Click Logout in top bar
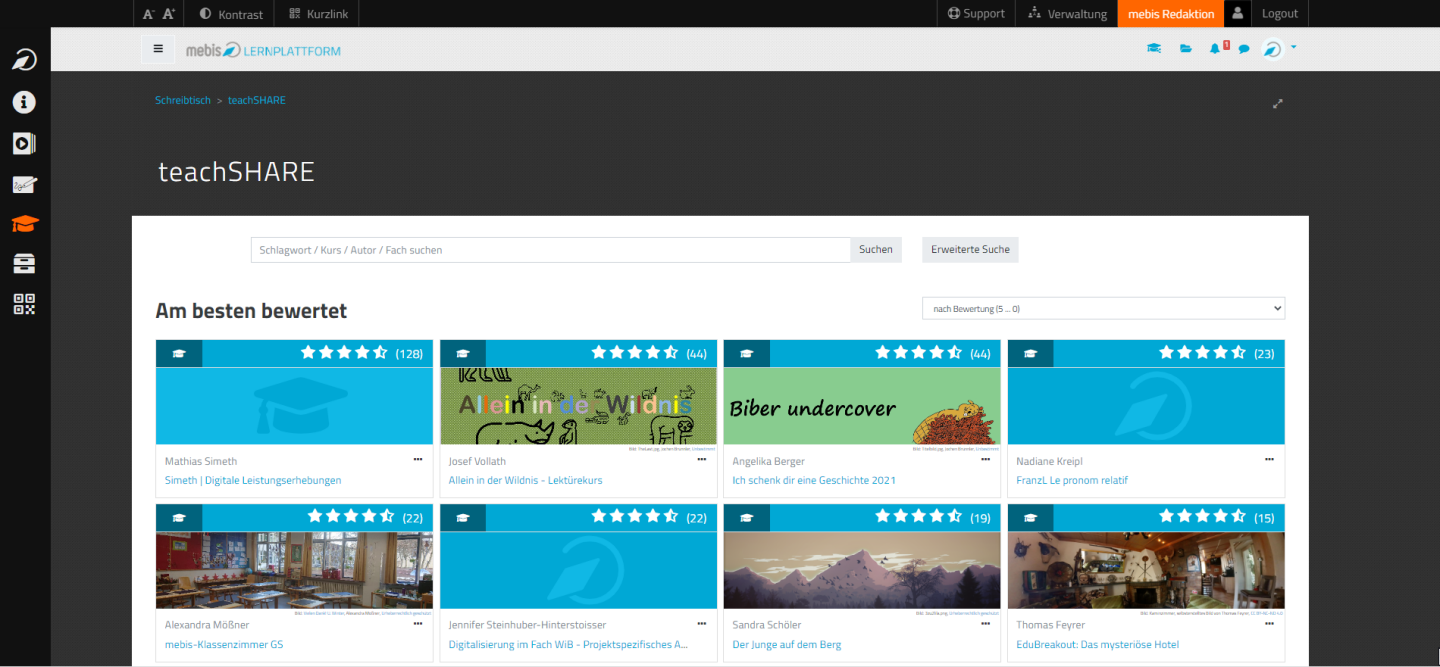Screen dimensions: 1440x667 [x=1279, y=14]
